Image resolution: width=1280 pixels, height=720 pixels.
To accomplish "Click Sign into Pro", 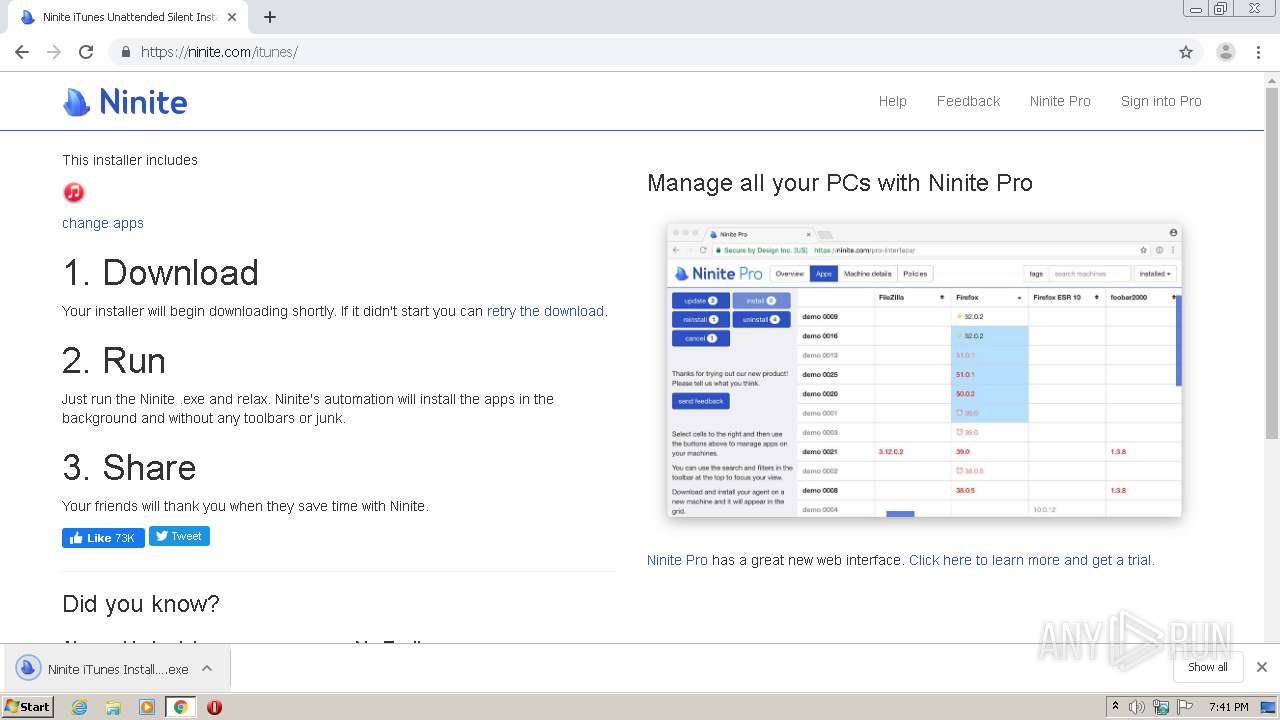I will (1161, 101).
